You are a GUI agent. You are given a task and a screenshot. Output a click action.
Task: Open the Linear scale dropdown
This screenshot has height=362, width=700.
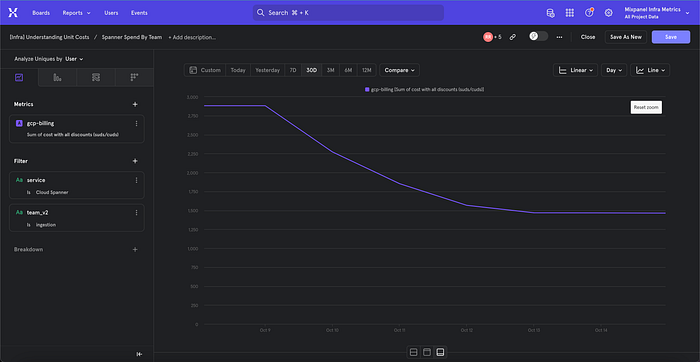[x=575, y=70]
